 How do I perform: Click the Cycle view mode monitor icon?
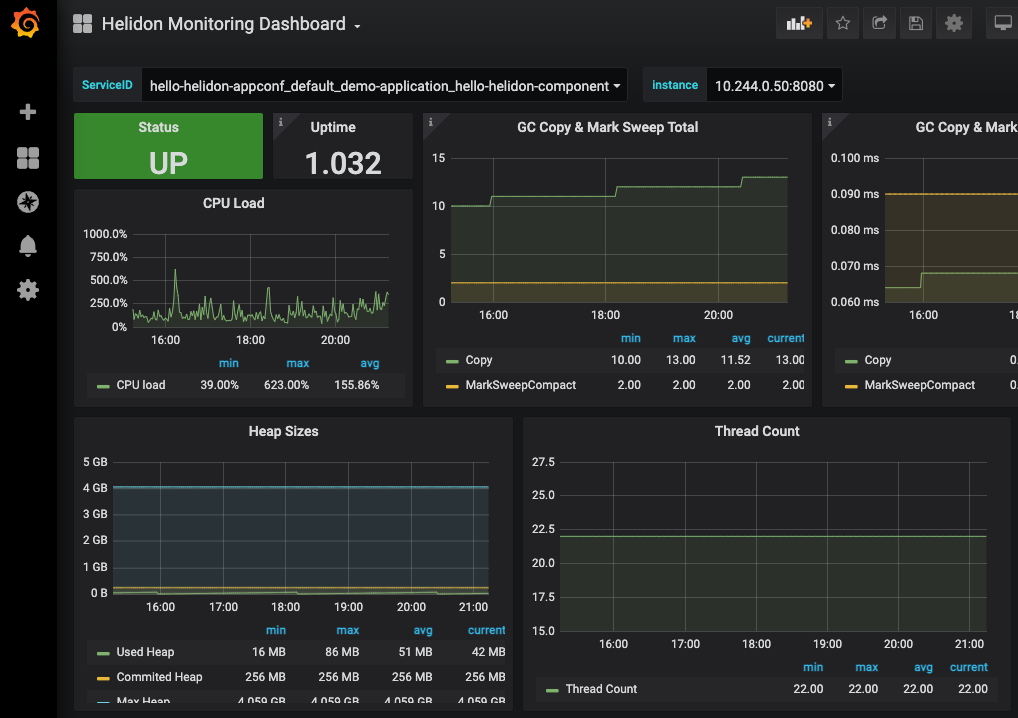(1002, 23)
